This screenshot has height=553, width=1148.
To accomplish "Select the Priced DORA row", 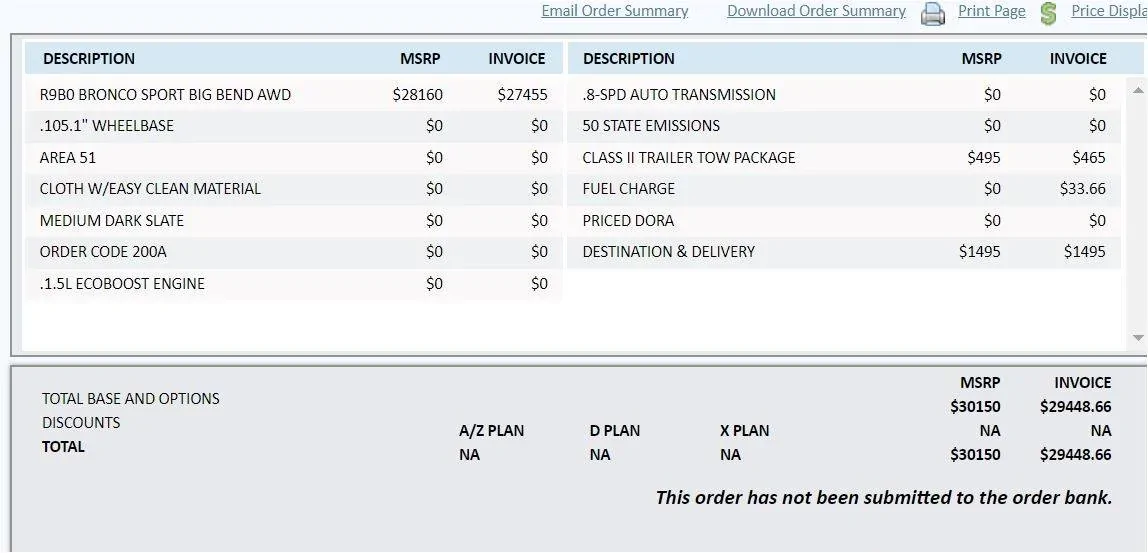I will pyautogui.click(x=628, y=221).
